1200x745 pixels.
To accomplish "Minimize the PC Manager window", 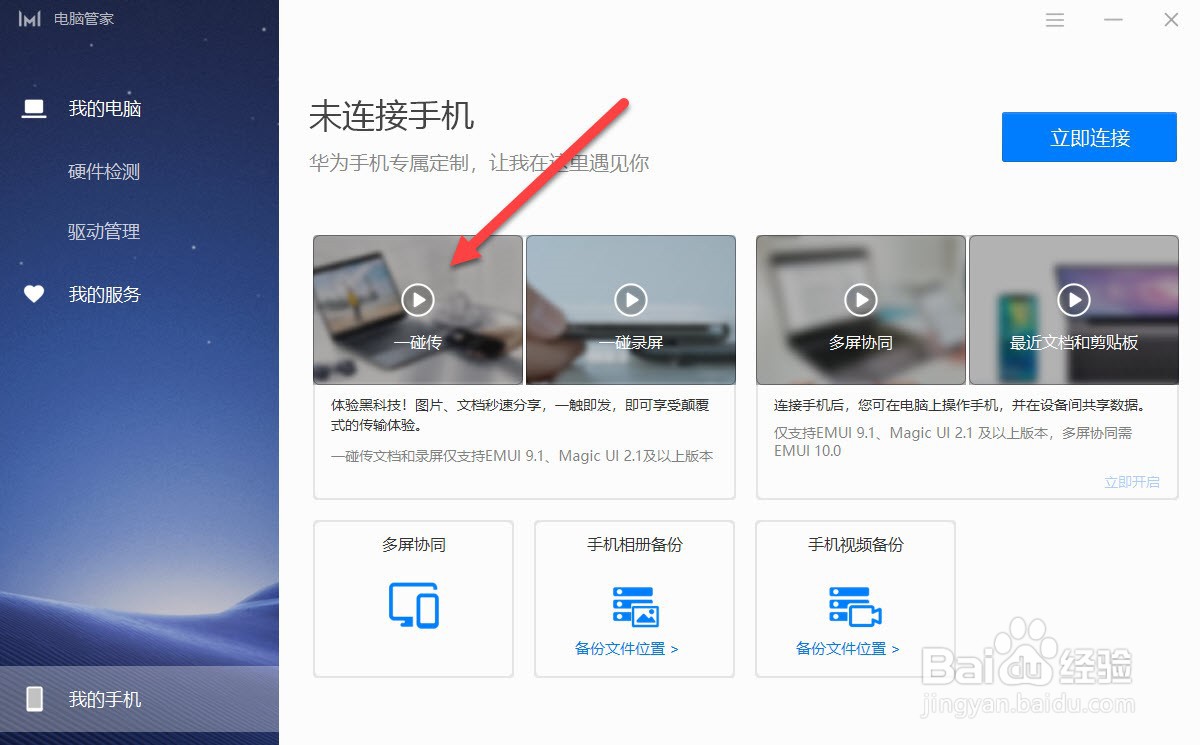I will coord(1114,19).
